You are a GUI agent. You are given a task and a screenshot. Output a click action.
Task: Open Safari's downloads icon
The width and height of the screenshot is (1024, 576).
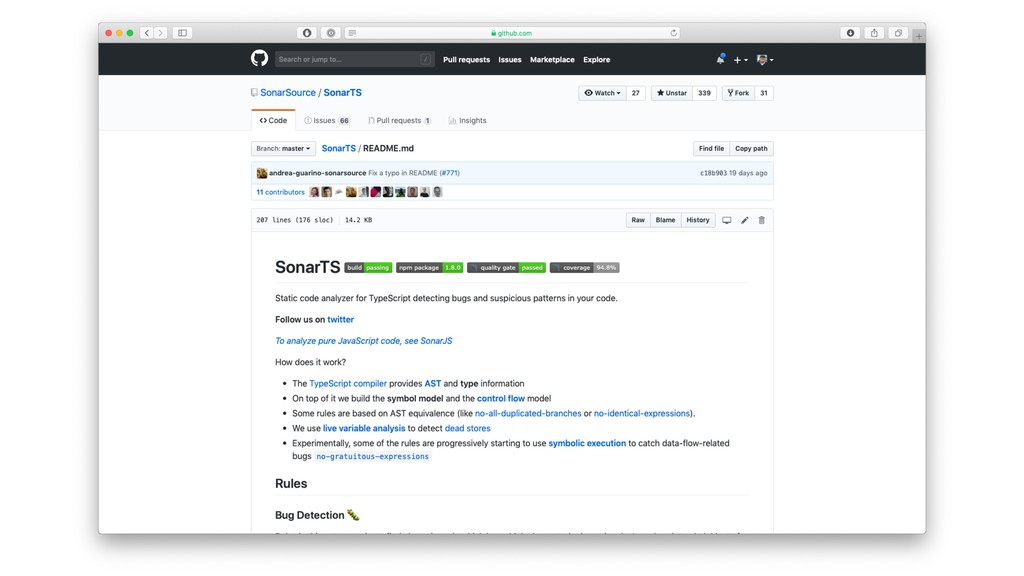pos(850,33)
